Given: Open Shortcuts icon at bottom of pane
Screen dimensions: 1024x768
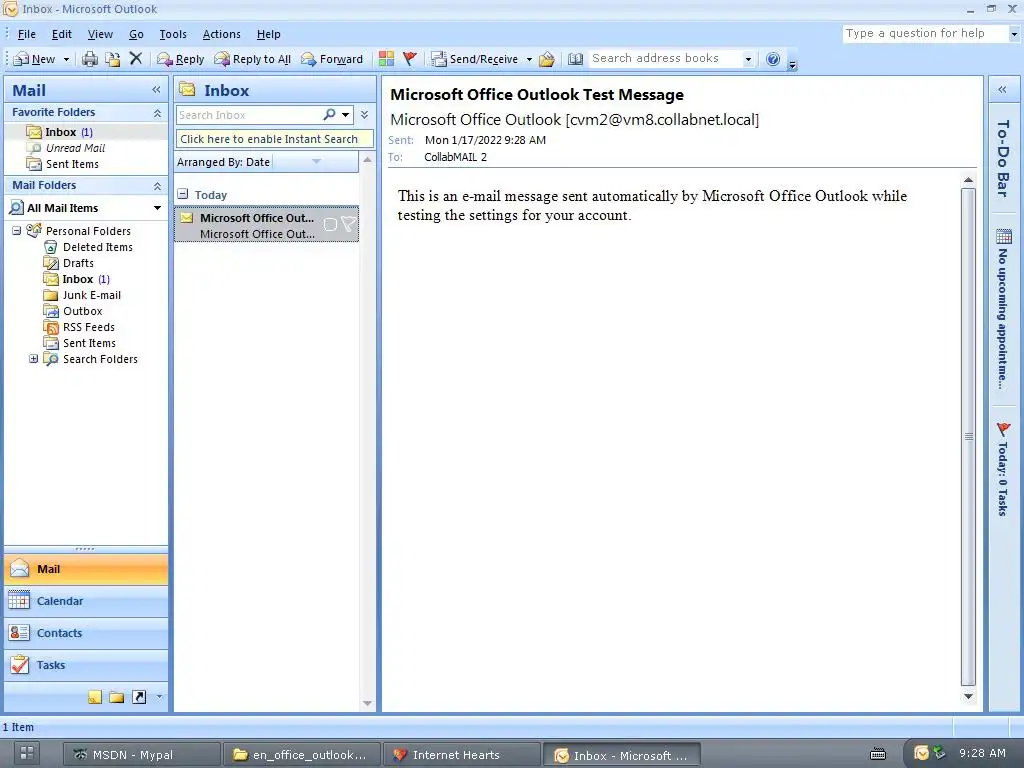Looking at the screenshot, I should coord(139,697).
